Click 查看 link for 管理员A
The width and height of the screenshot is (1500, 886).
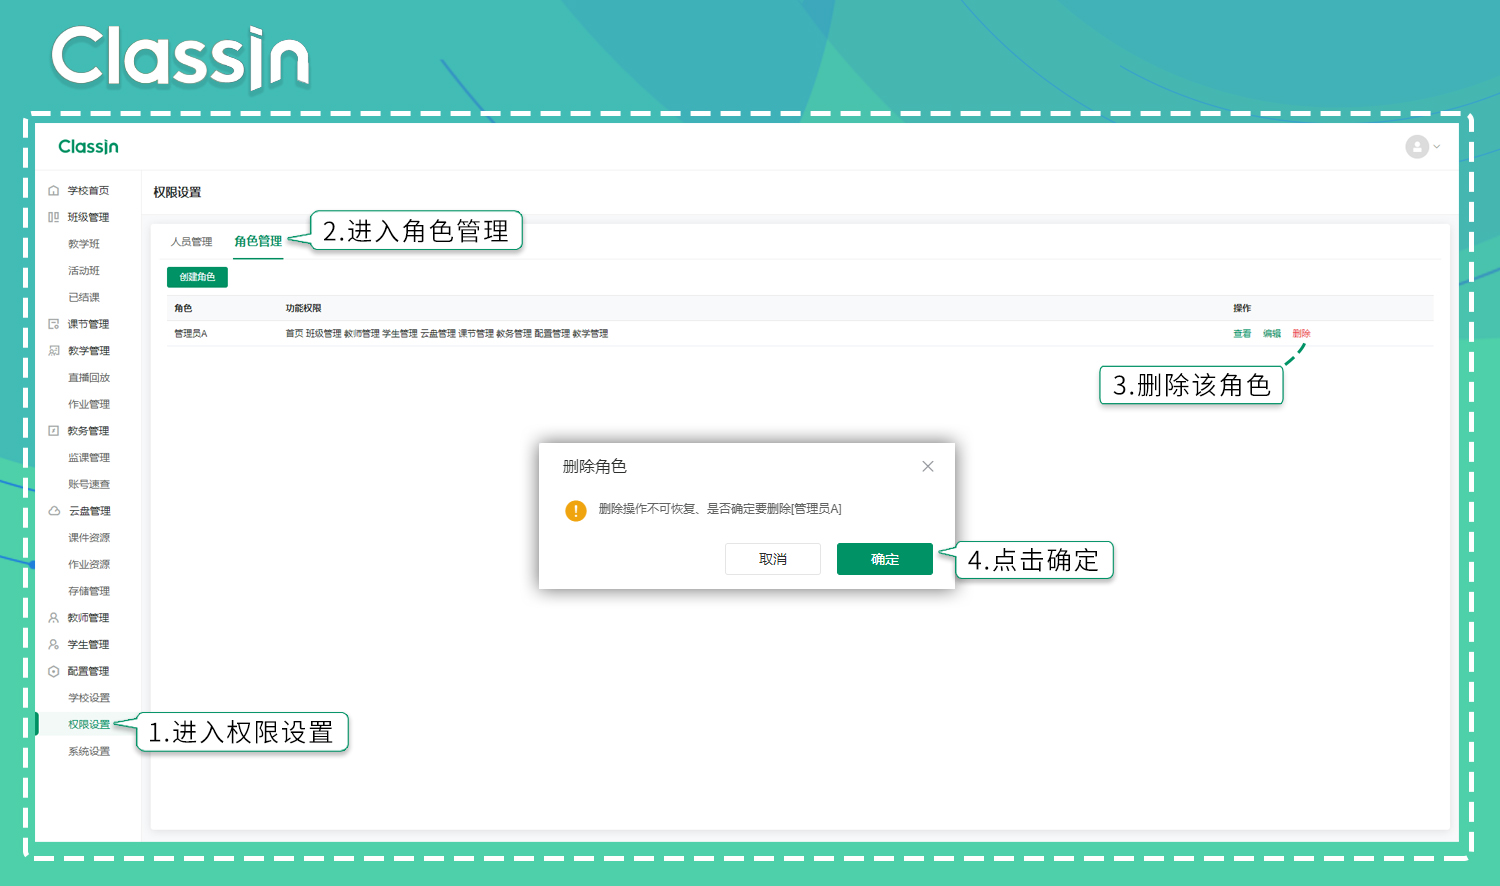click(1242, 334)
